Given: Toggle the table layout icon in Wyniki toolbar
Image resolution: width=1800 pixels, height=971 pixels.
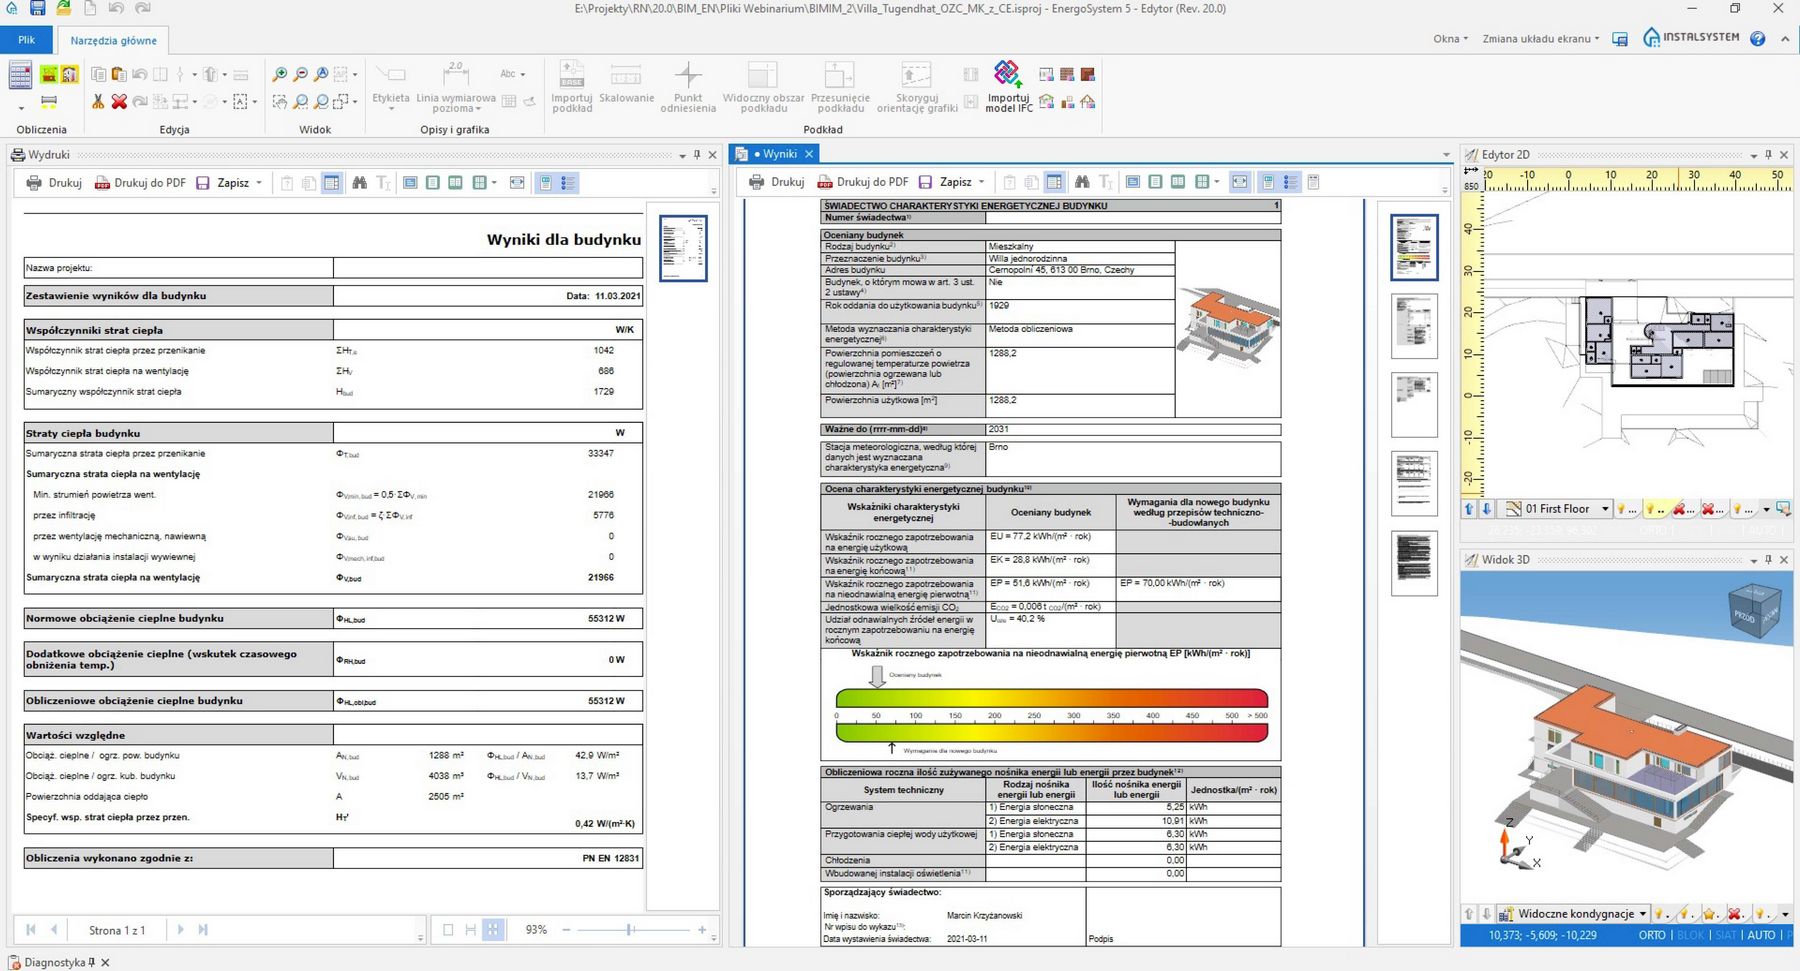Looking at the screenshot, I should click(x=1054, y=182).
